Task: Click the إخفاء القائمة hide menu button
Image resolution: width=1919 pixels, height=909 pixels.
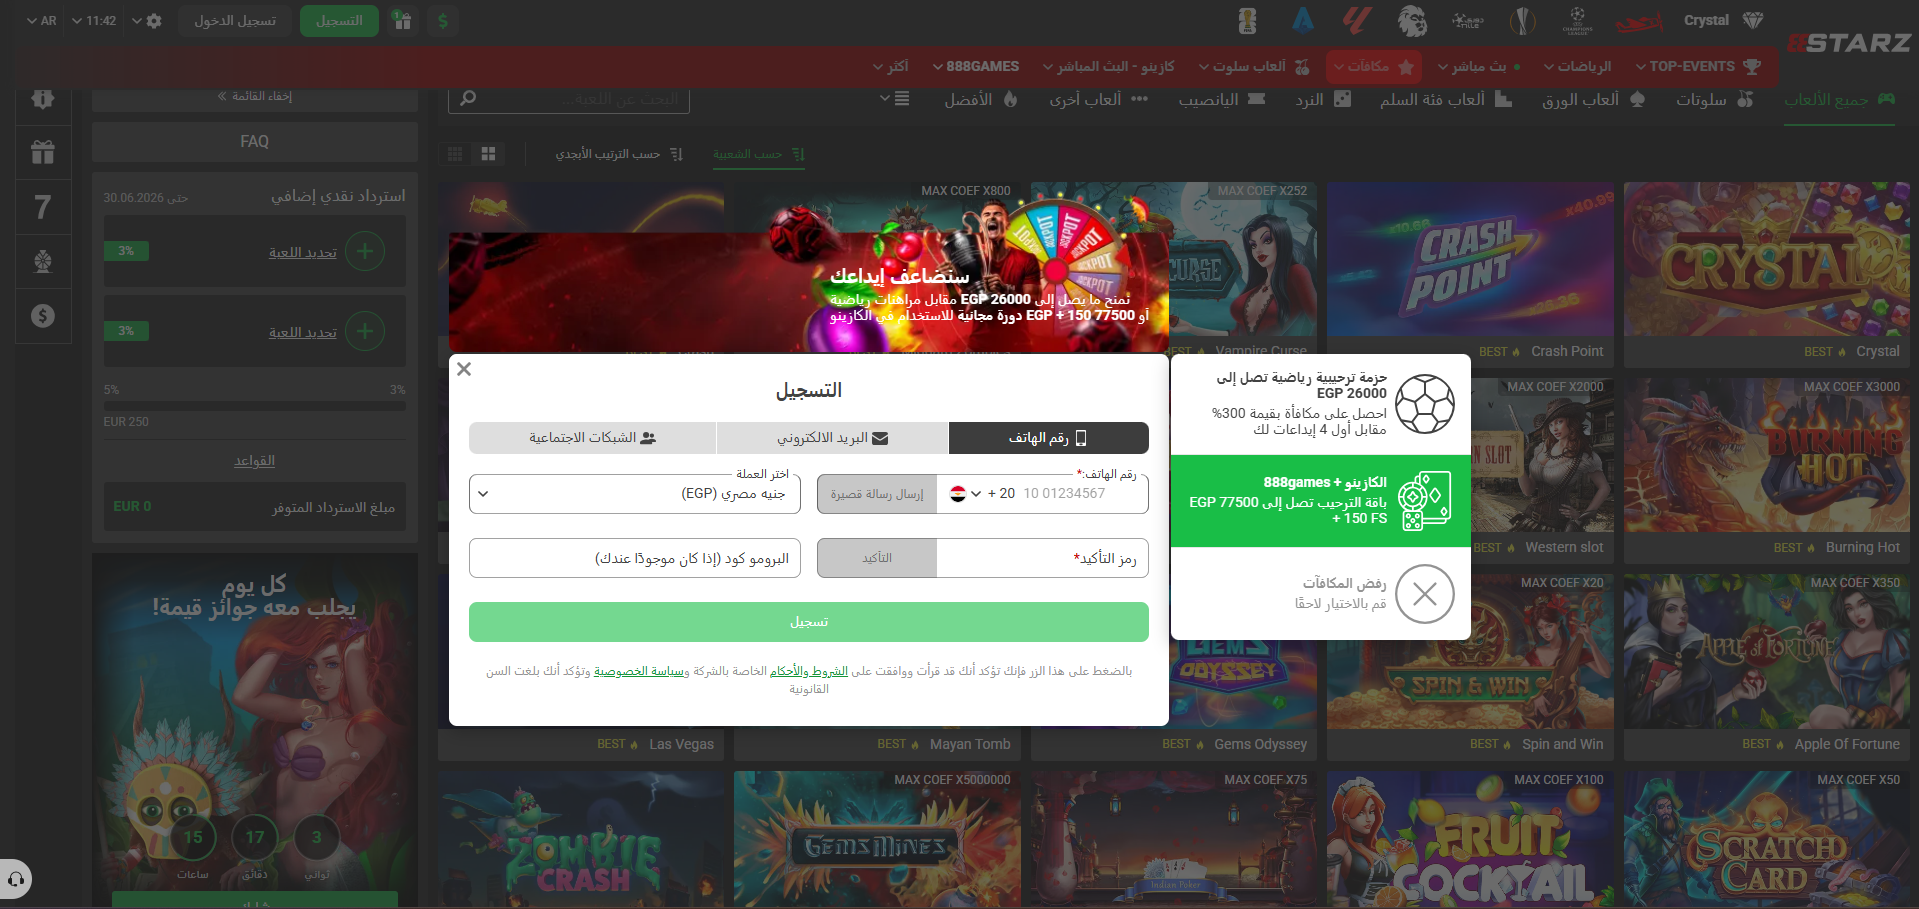Action: (255, 97)
